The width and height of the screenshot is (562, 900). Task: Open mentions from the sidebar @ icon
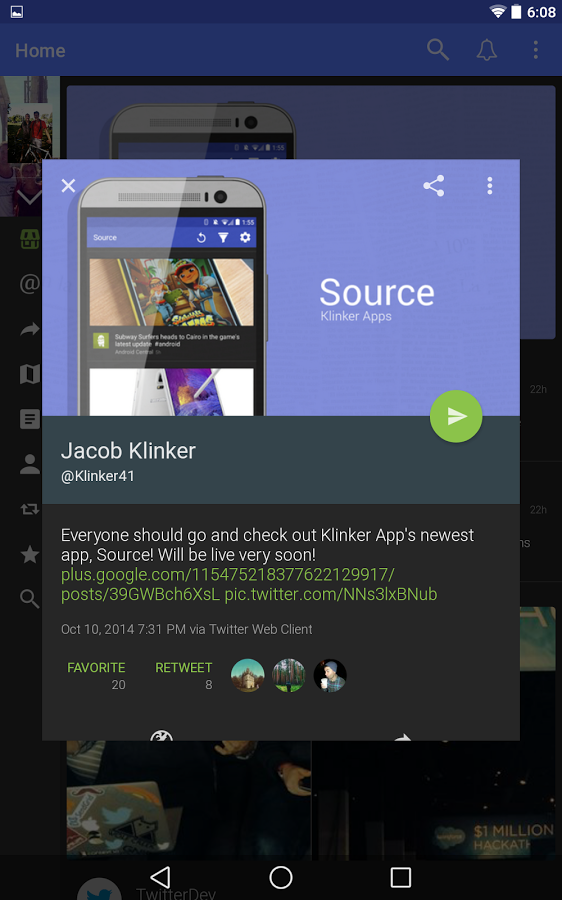click(29, 283)
